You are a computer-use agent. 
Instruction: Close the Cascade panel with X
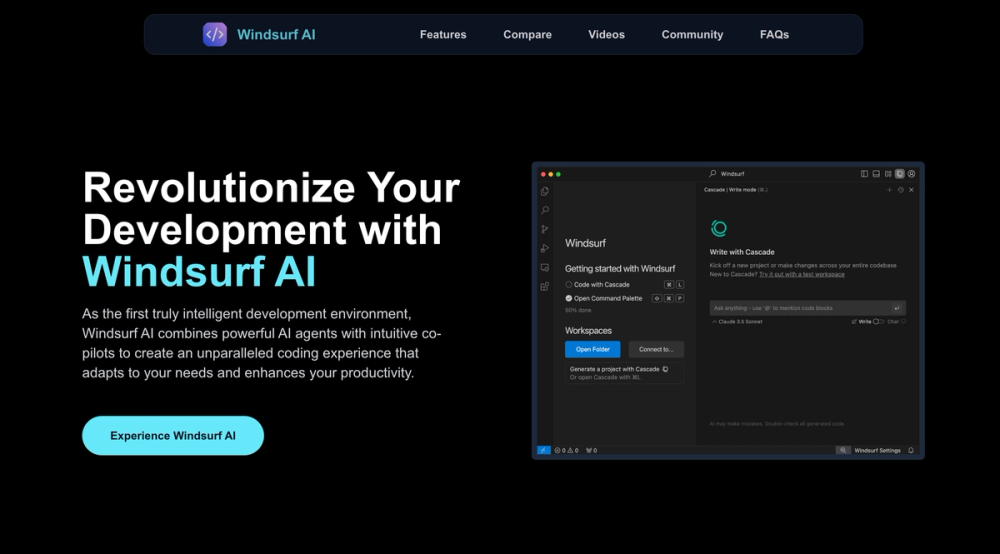coord(911,190)
